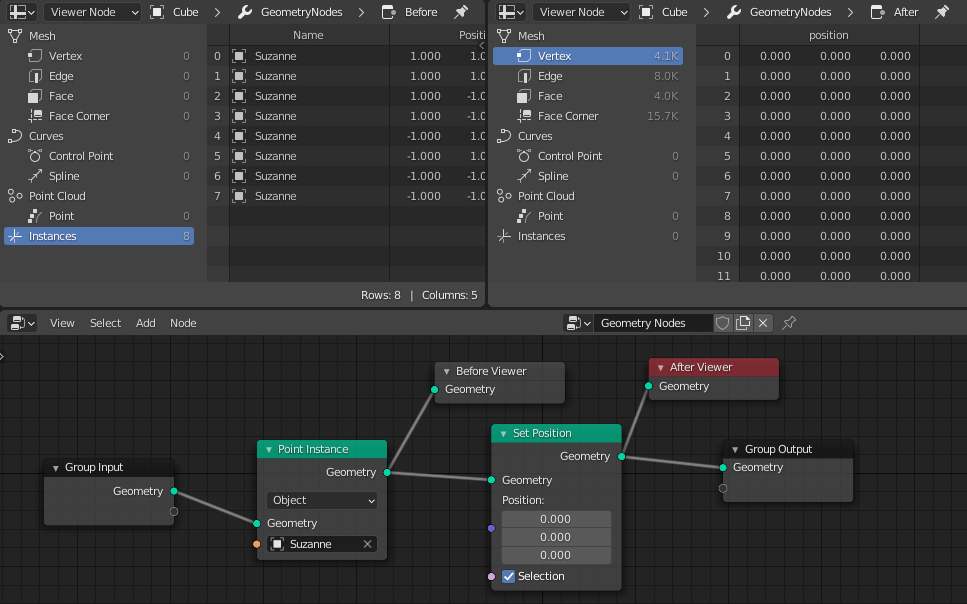Screen dimensions: 967x604
Task: Toggle the pin icon in left spreadsheet header
Action: point(461,12)
